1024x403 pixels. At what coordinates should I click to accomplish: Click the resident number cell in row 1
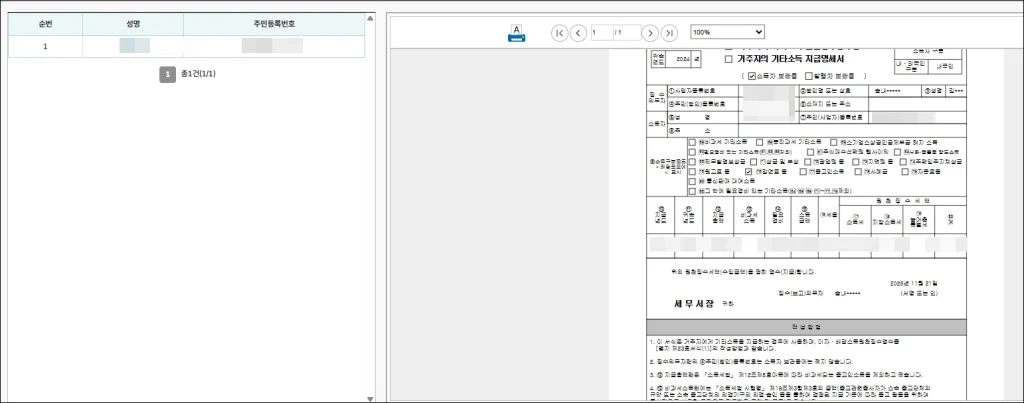tap(273, 46)
